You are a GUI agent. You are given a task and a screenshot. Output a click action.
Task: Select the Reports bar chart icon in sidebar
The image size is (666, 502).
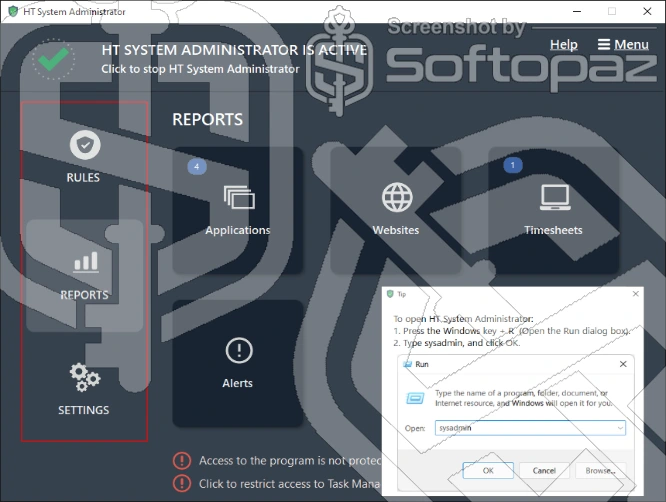[86, 262]
